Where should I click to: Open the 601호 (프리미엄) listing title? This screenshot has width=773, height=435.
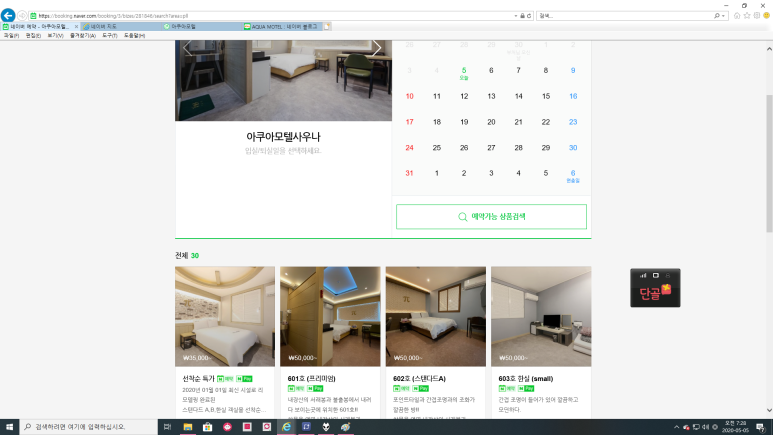tap(312, 379)
